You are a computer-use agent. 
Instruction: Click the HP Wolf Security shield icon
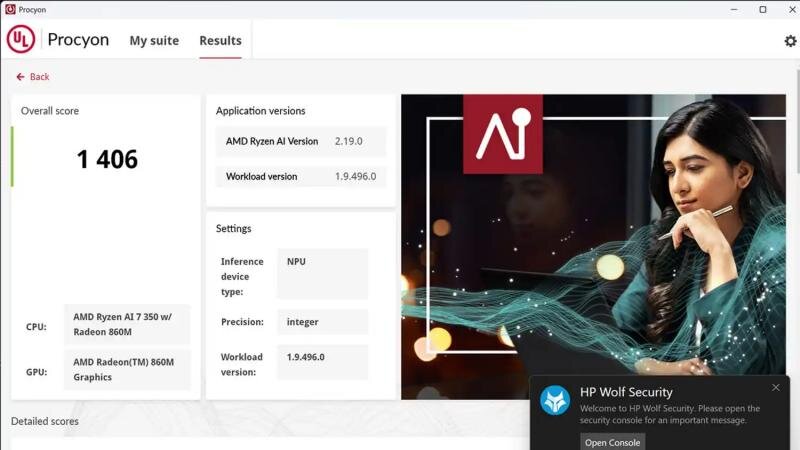(555, 401)
